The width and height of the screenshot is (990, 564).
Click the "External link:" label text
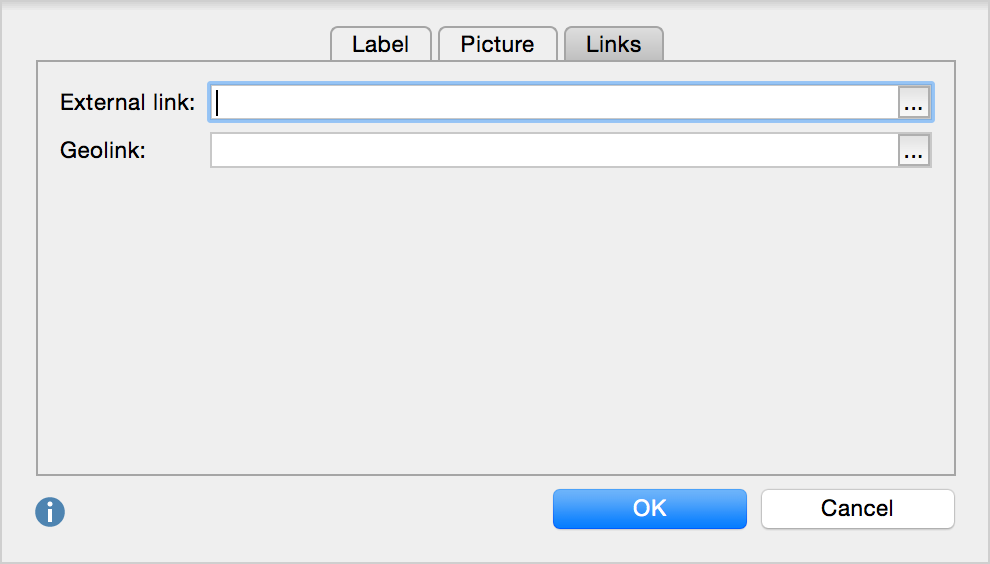tap(127, 102)
